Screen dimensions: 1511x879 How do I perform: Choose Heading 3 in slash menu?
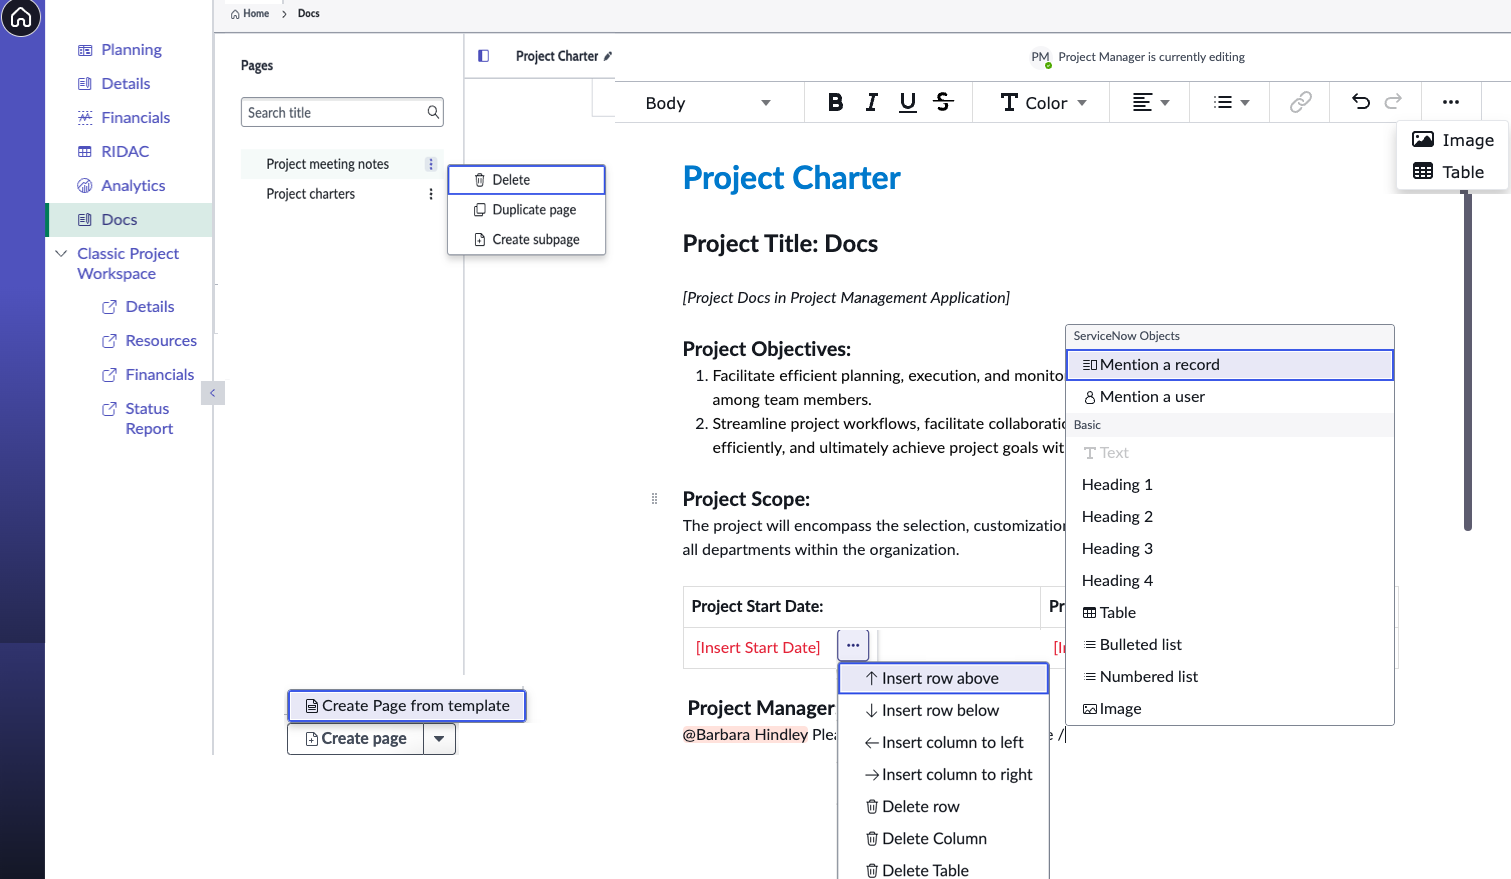[1230, 549]
